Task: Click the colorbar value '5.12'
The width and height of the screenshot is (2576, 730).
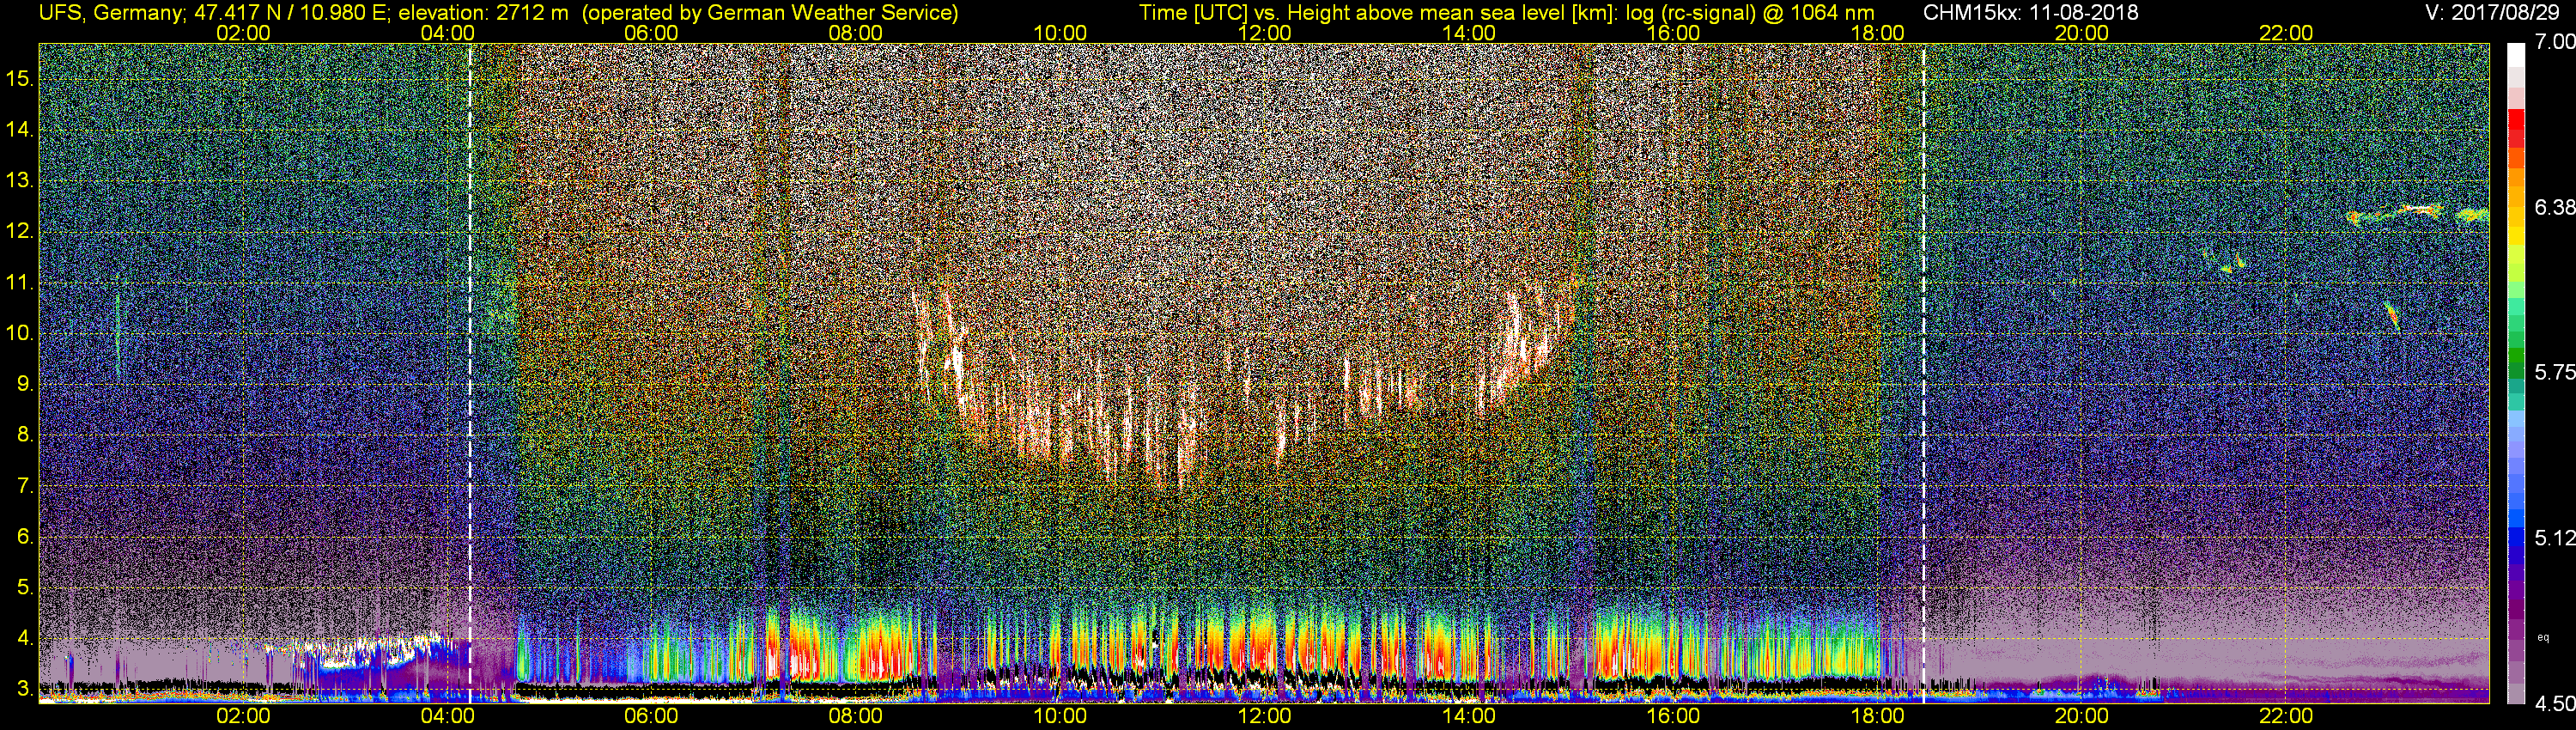Action: click(x=2555, y=538)
